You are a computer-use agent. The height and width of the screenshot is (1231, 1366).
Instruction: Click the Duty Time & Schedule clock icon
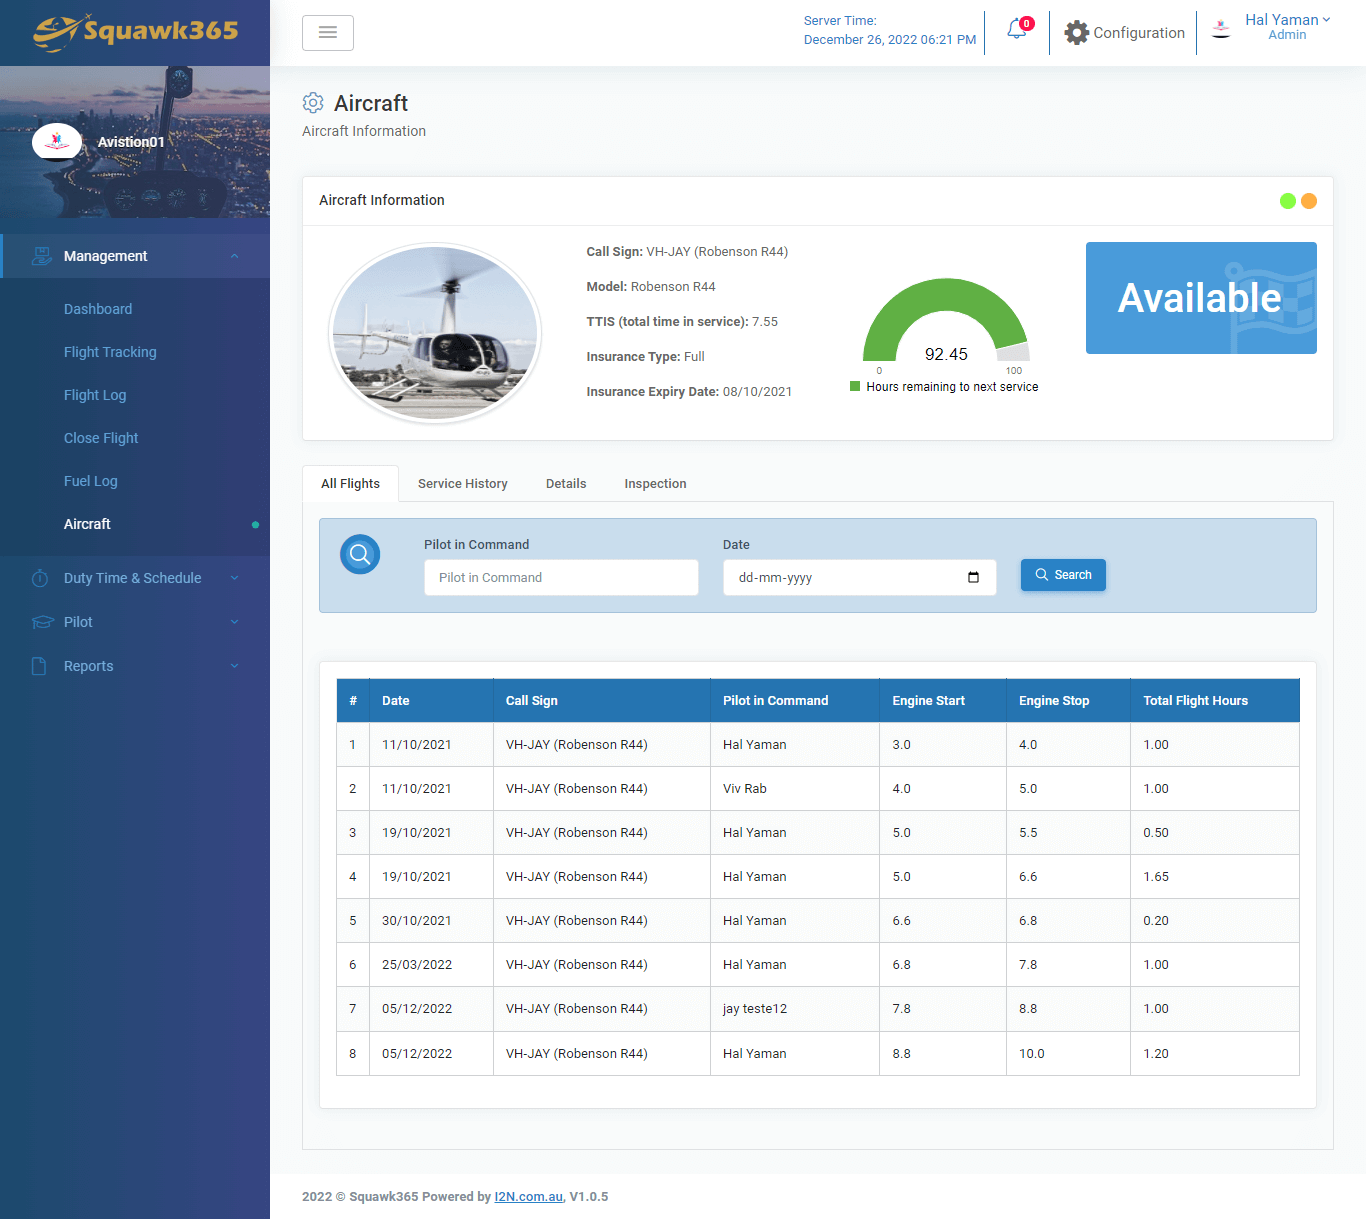coord(40,578)
